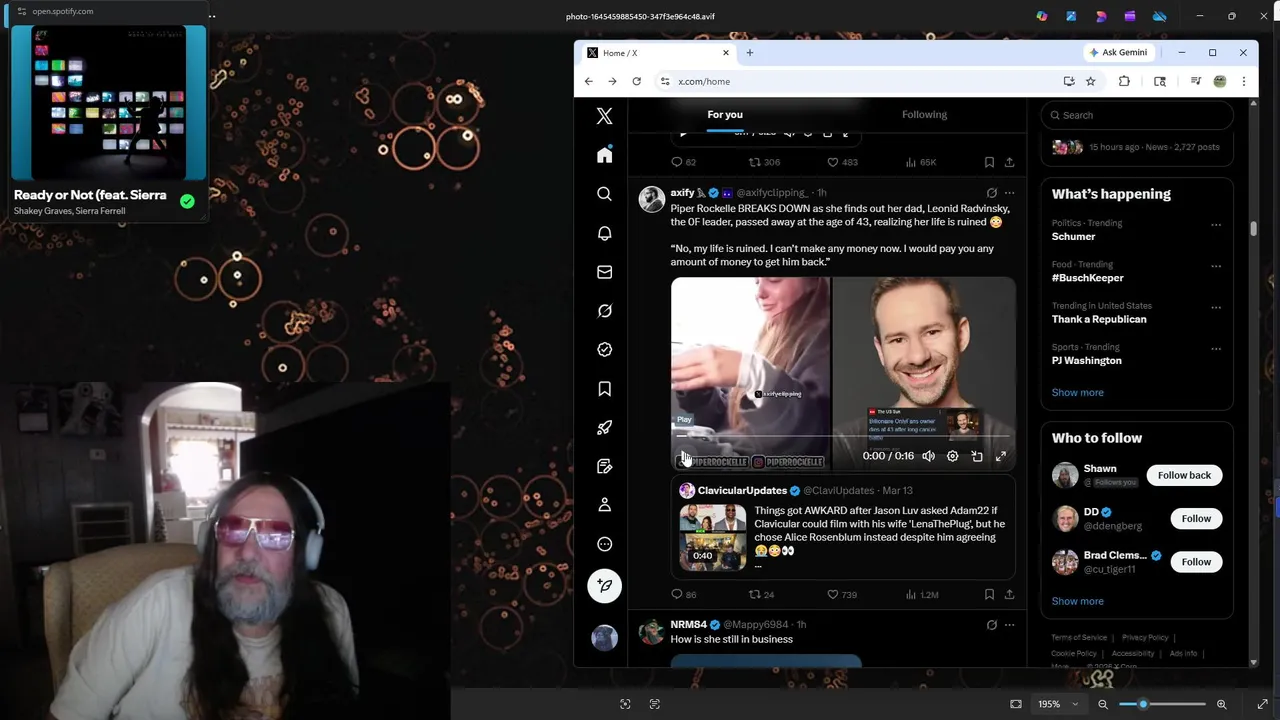Open the 195% zoom dropdown in photo viewer
The image size is (1280, 720).
point(1058,704)
